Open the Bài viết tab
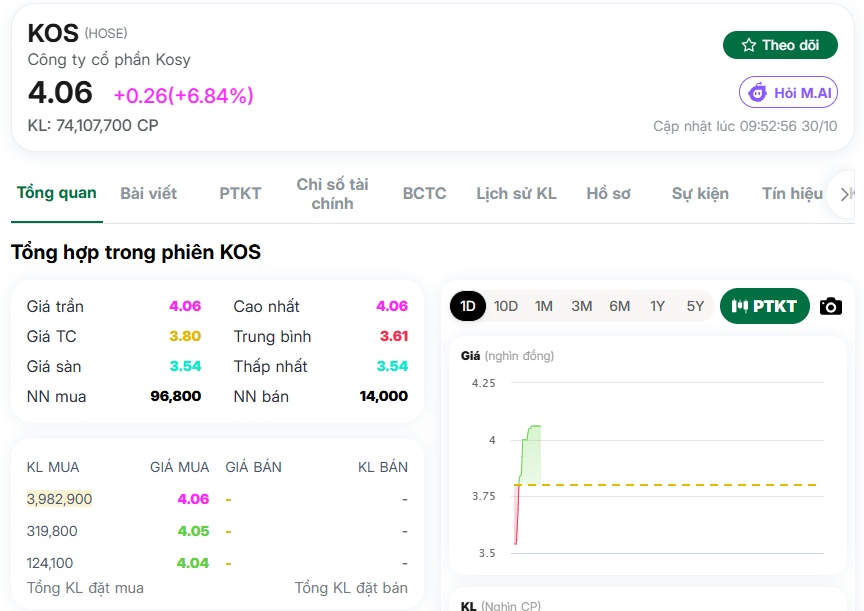The height and width of the screenshot is (611, 864). [x=149, y=193]
